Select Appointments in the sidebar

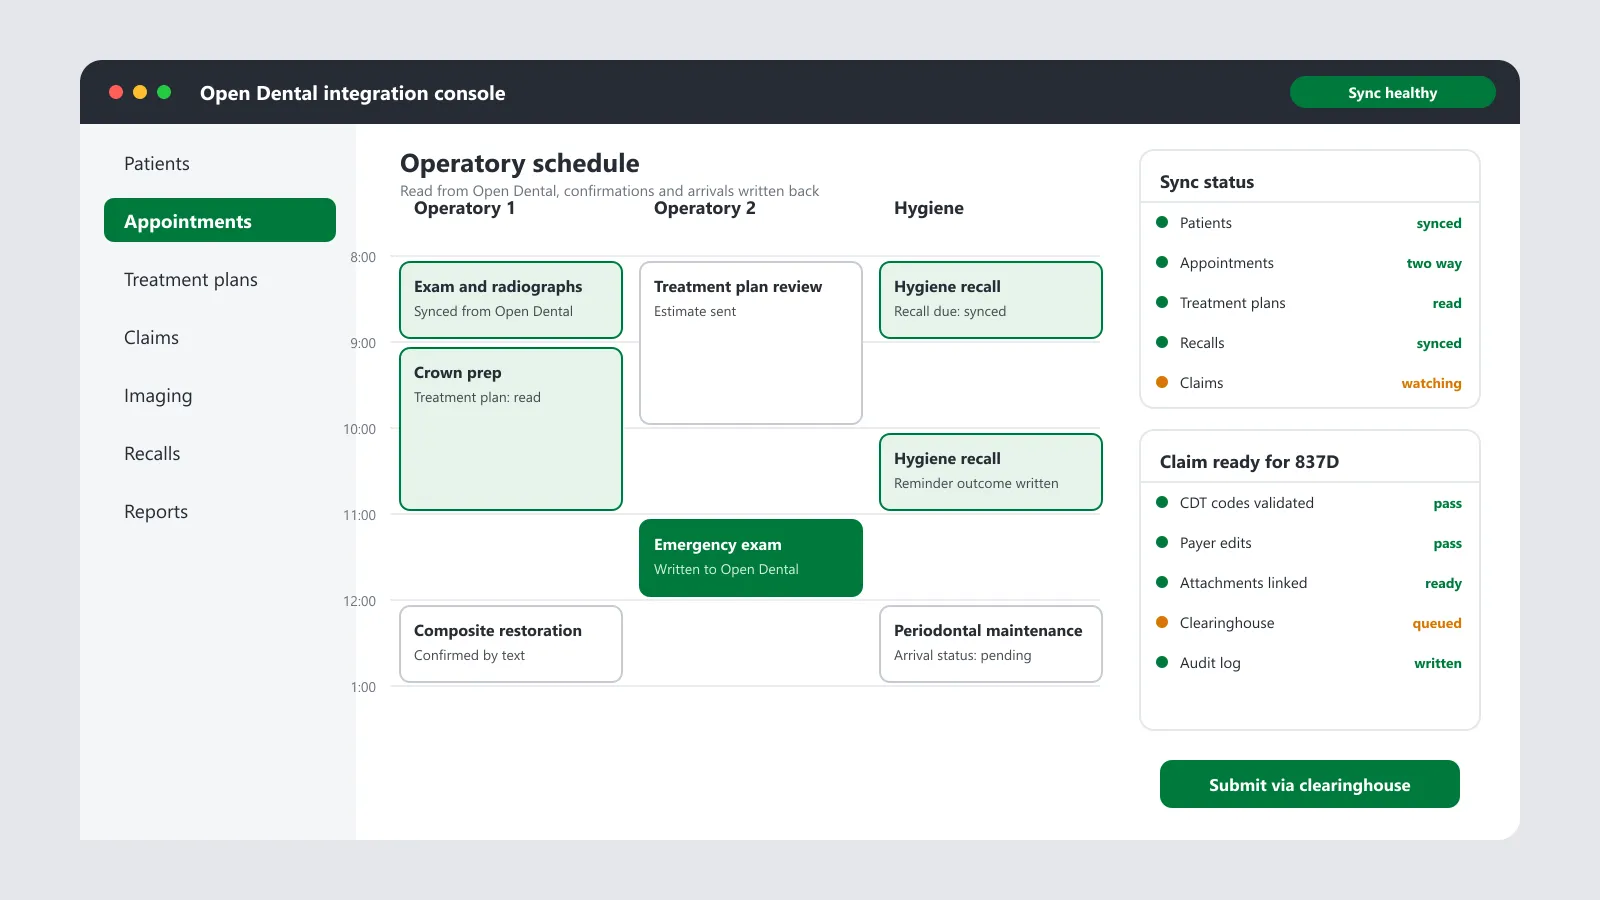[x=220, y=220]
